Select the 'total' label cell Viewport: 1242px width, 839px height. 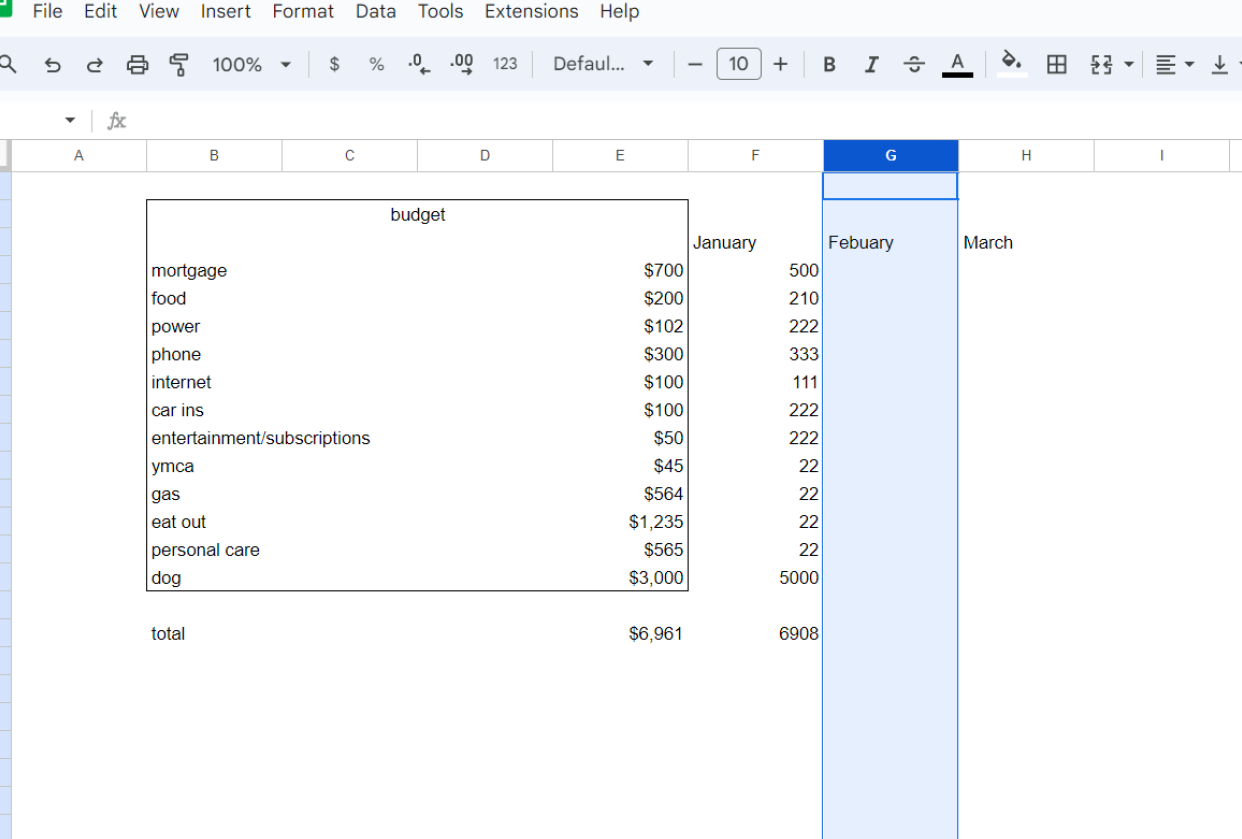click(x=214, y=634)
